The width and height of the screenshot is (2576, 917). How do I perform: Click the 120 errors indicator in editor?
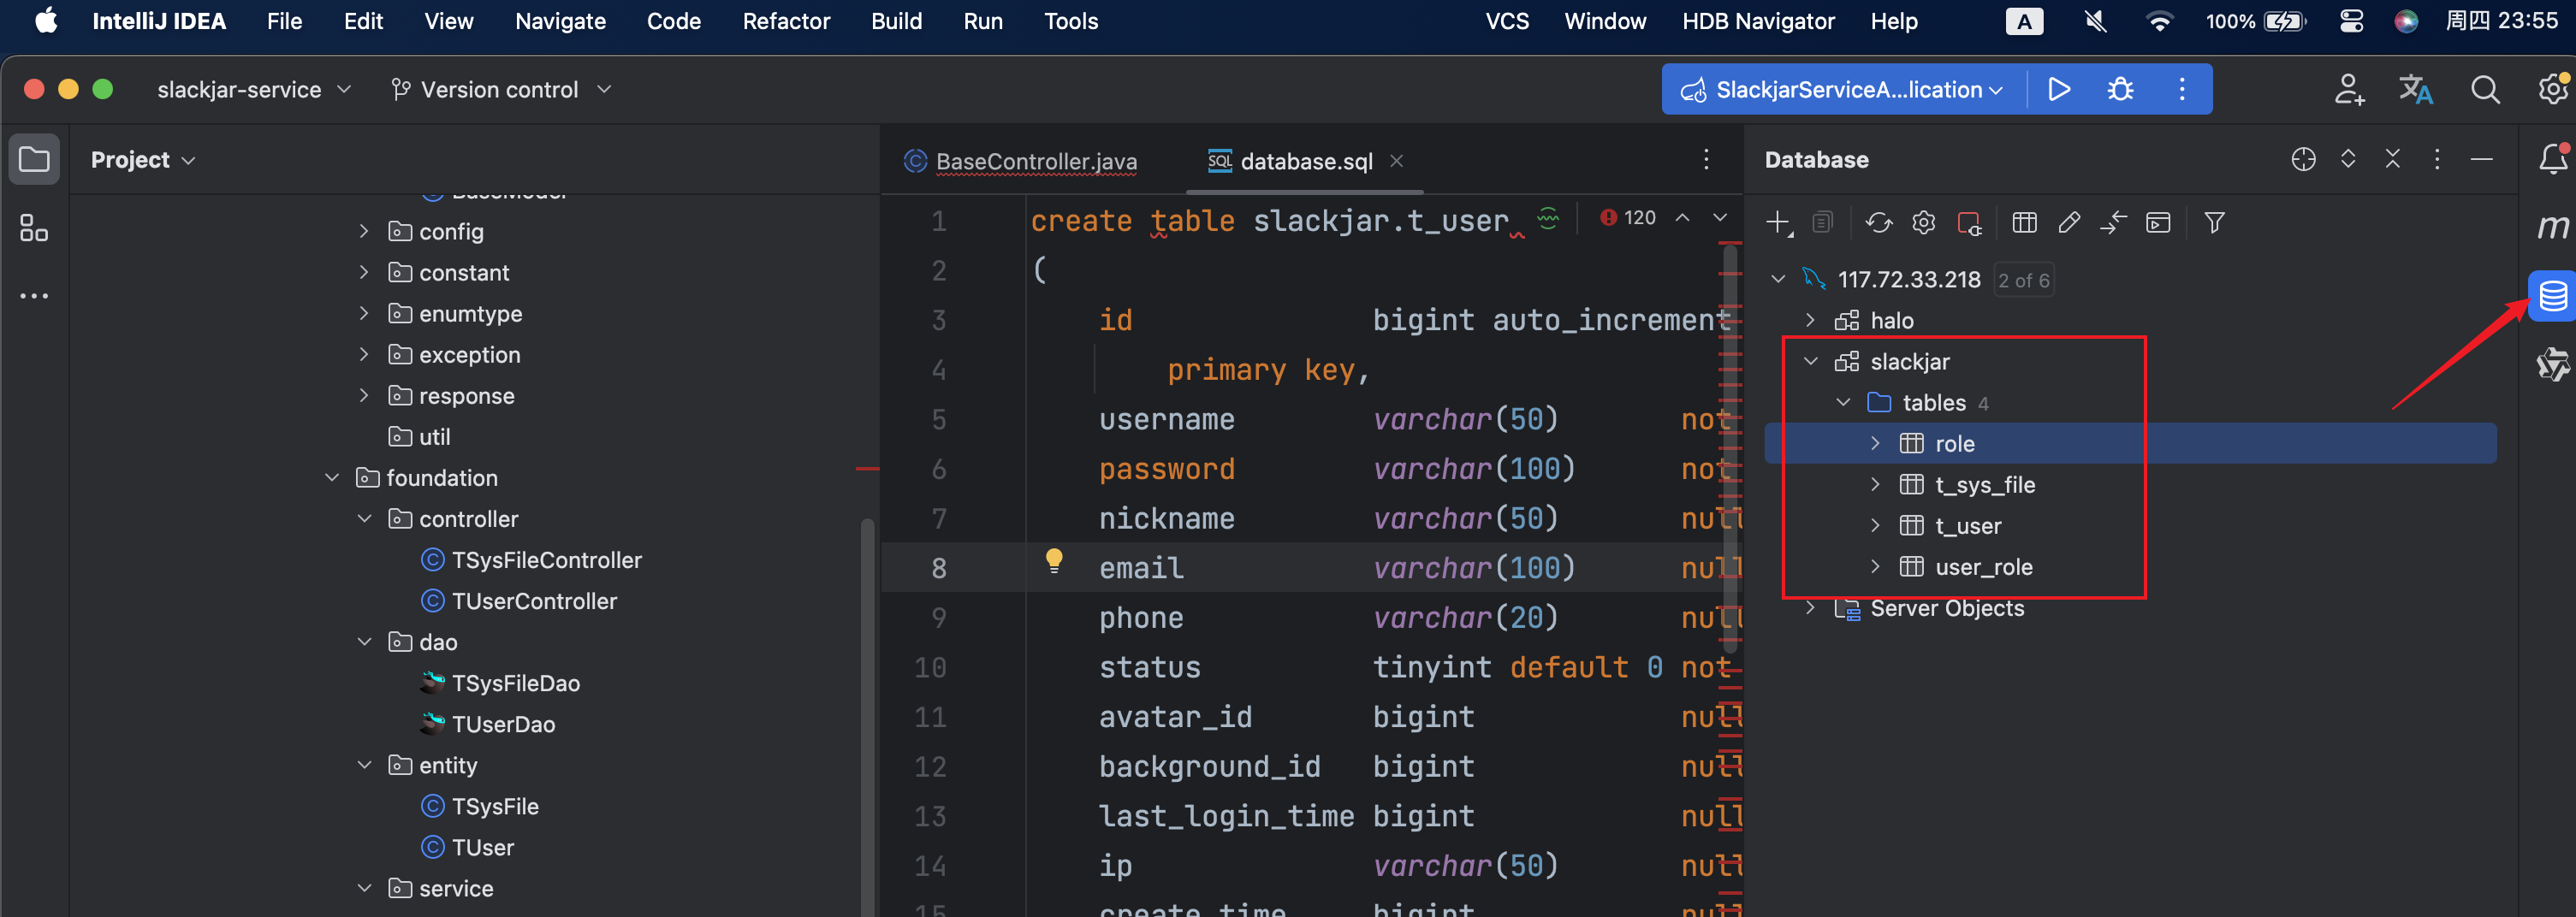click(x=1628, y=218)
